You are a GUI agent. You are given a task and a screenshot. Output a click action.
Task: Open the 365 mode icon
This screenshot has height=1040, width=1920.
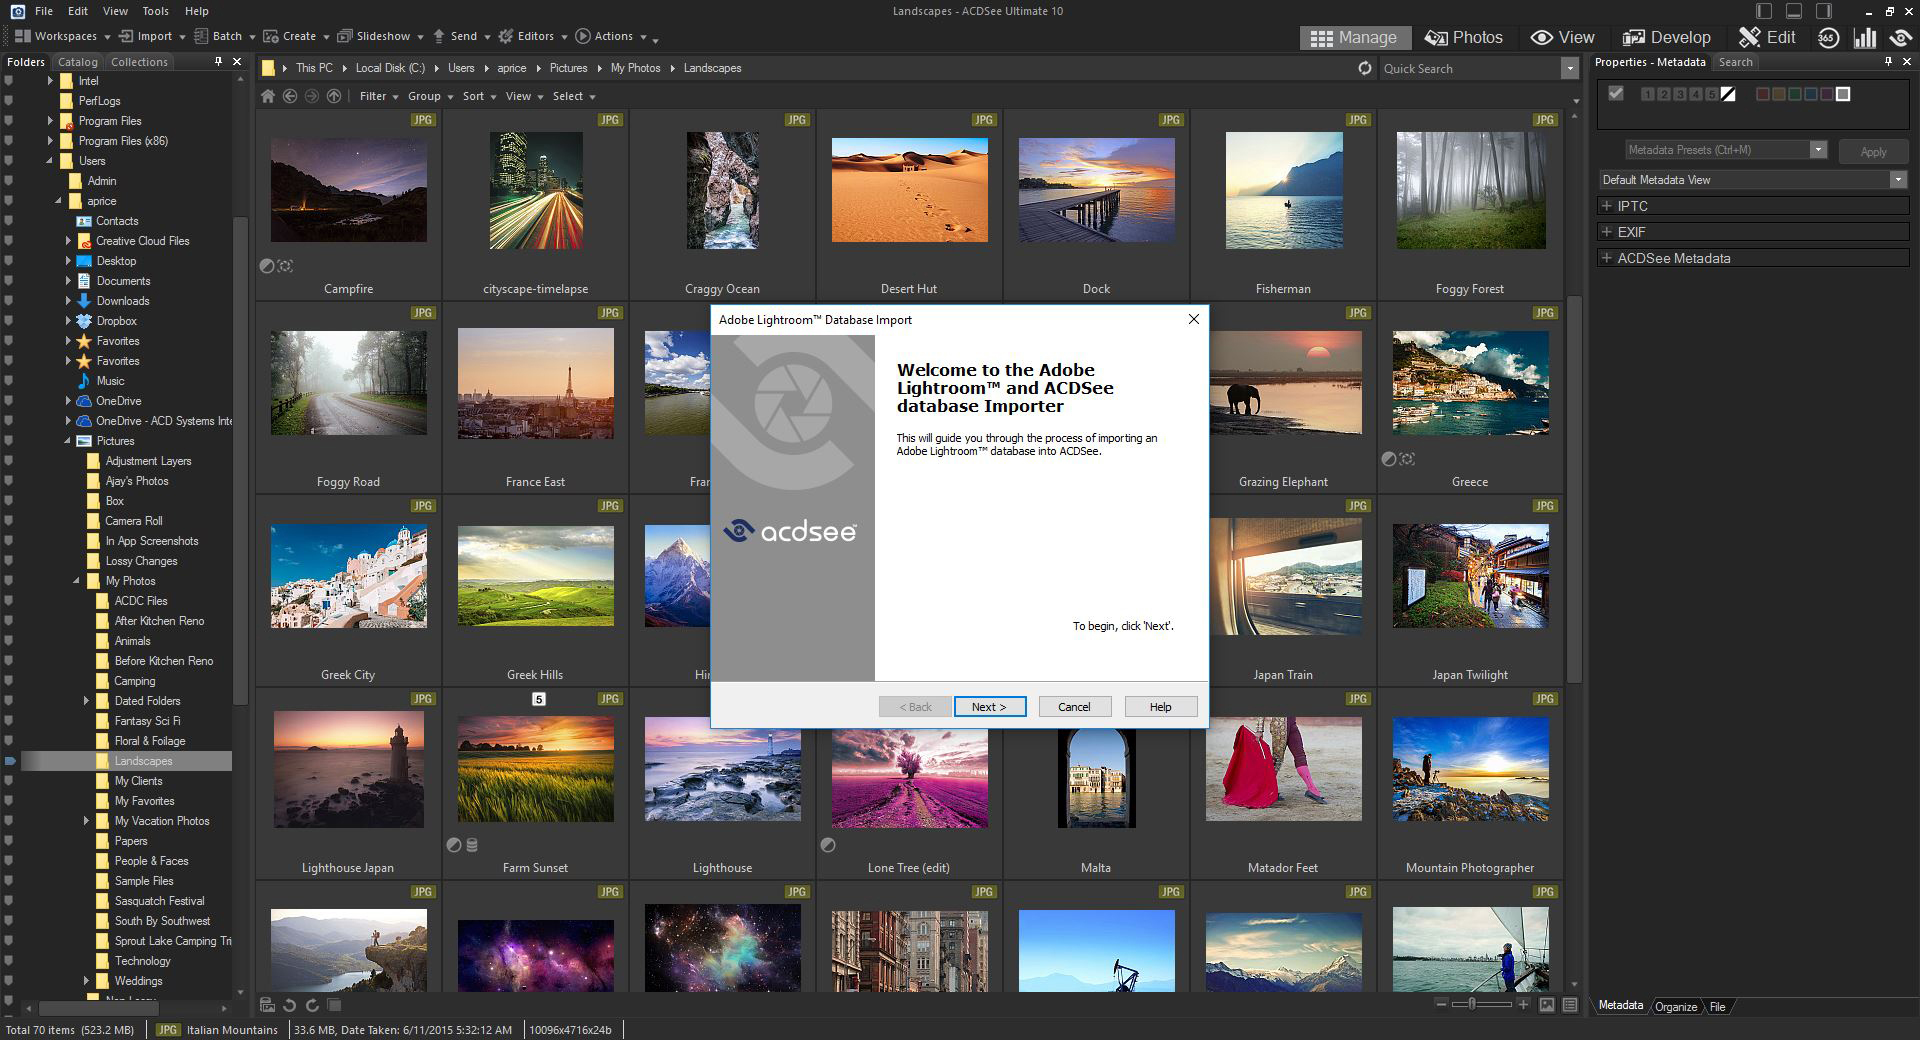point(1828,38)
